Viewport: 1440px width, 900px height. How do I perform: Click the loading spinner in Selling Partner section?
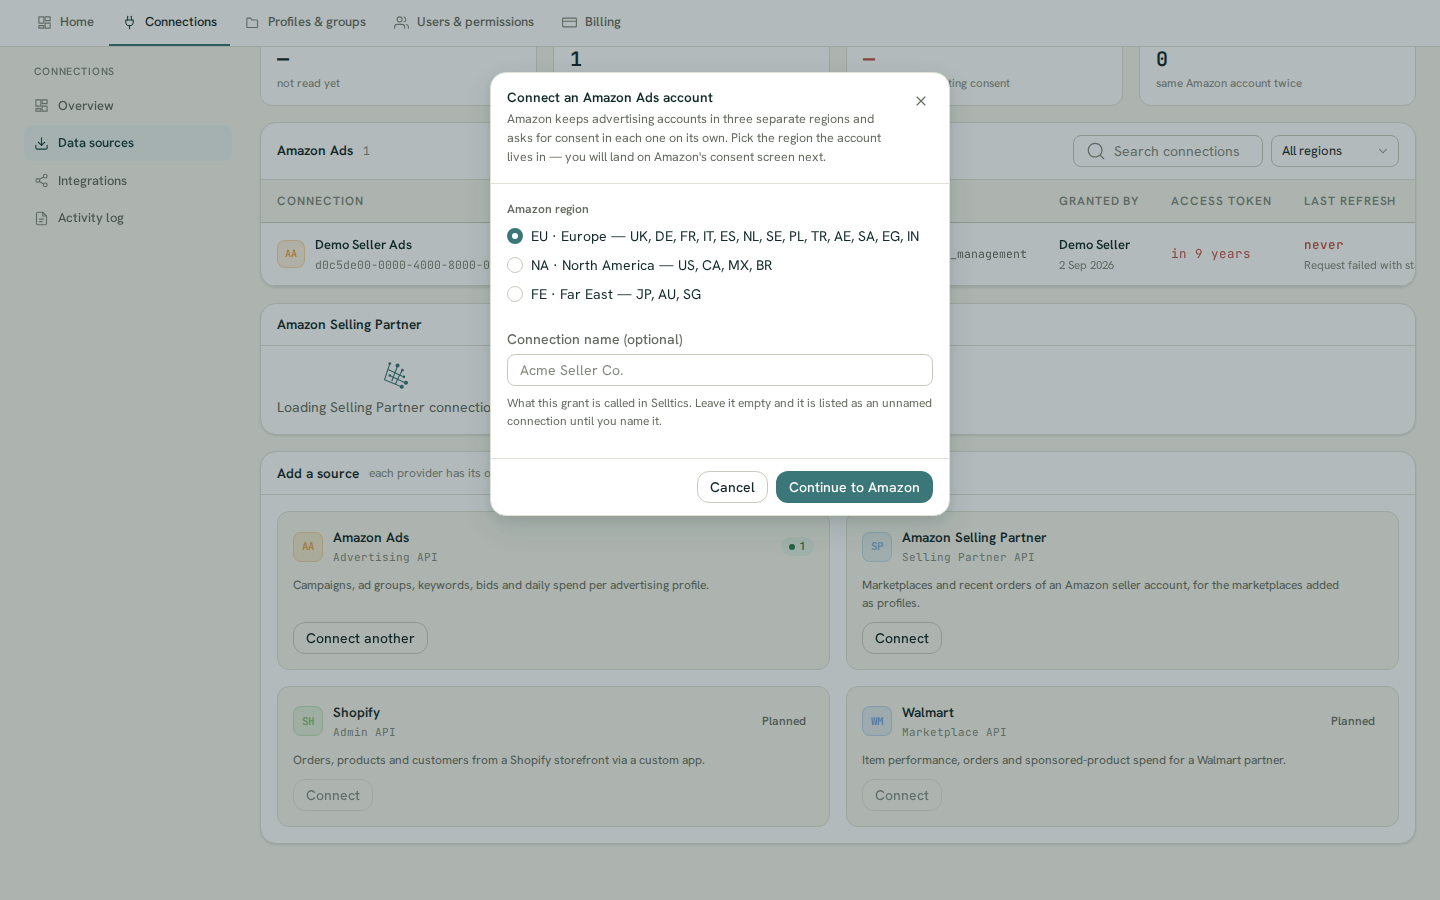(x=396, y=376)
